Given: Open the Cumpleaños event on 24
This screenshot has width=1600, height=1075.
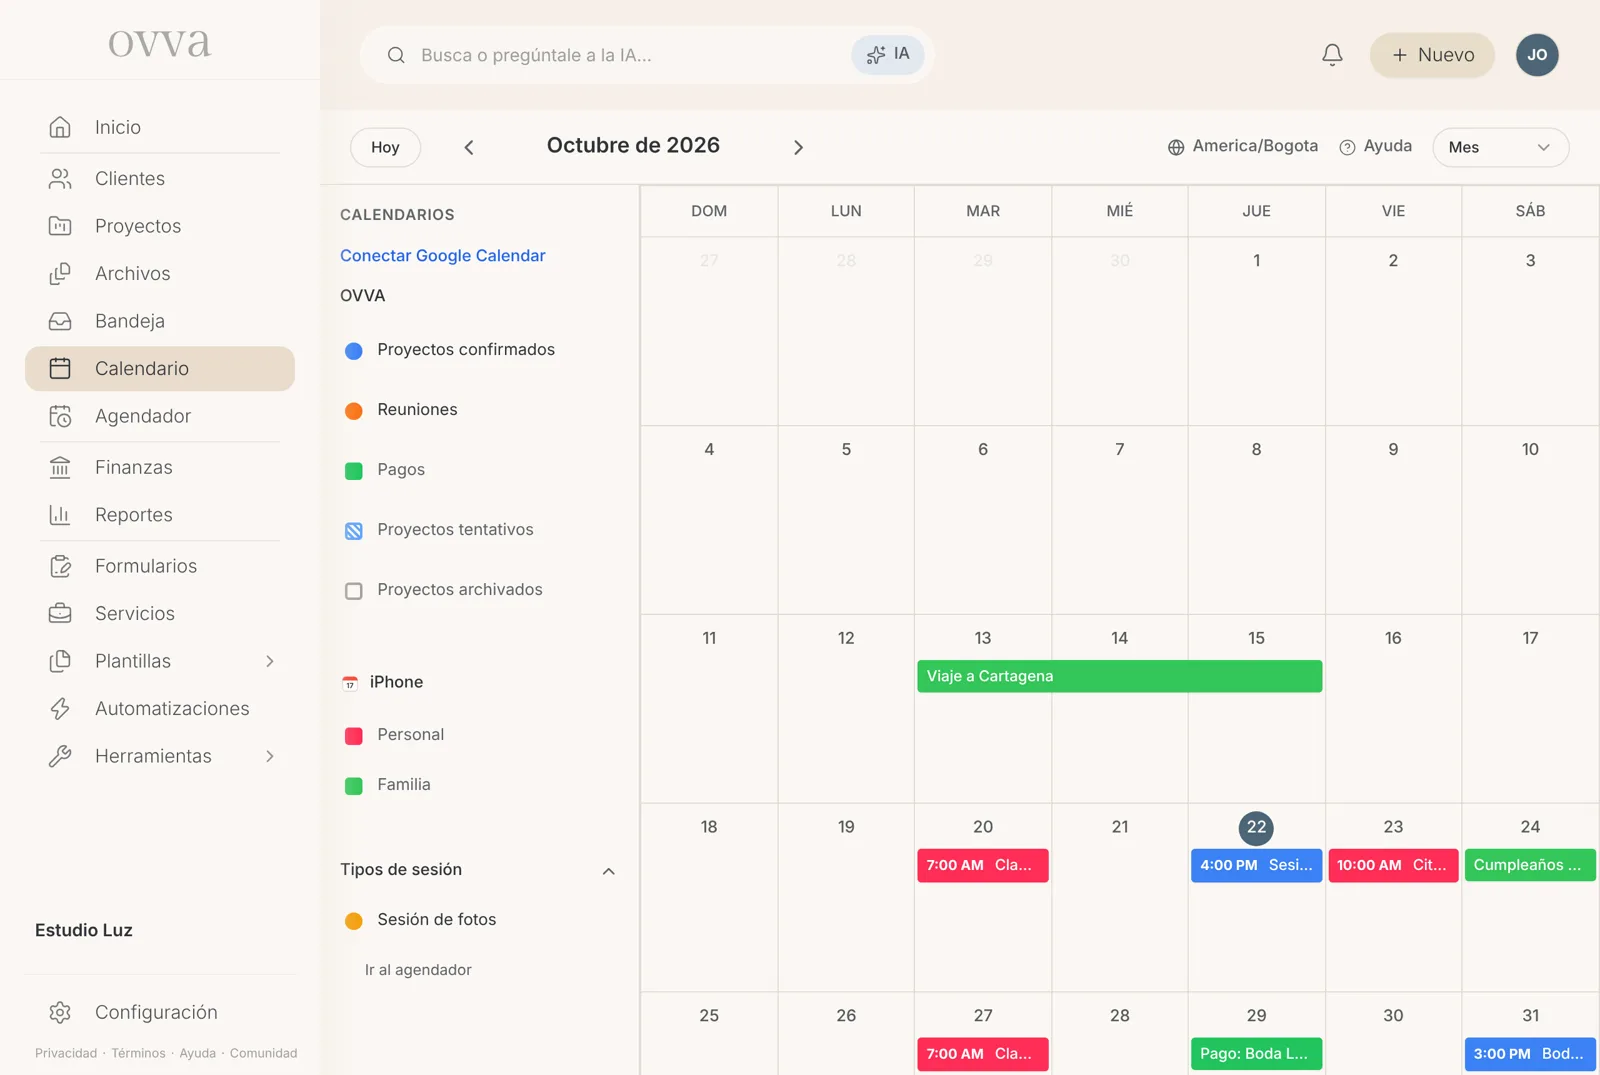Looking at the screenshot, I should [x=1530, y=865].
